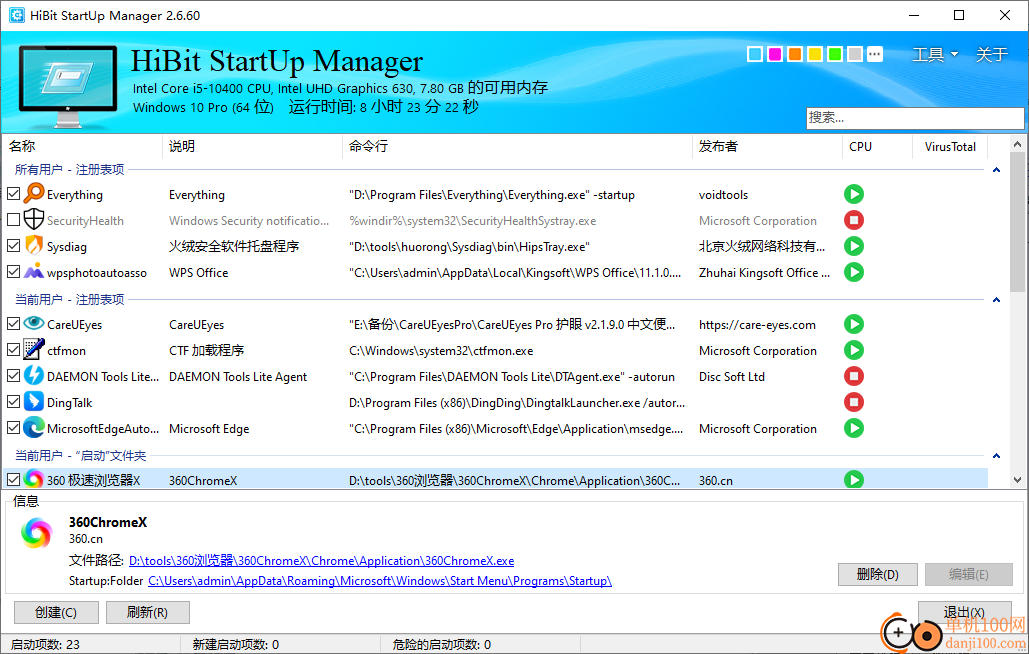Image resolution: width=1029 pixels, height=654 pixels.
Task: Click the Microsoft Edge app icon
Action: (x=33, y=428)
